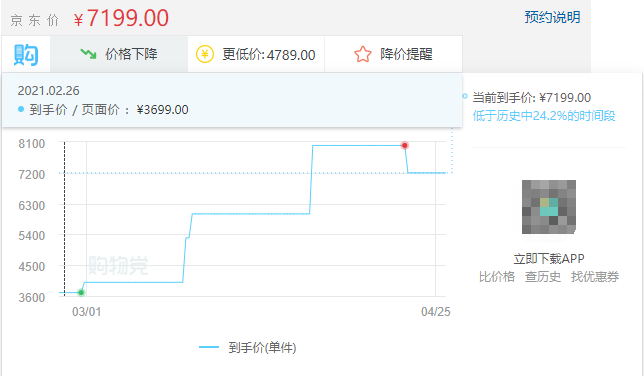Open the 更低价:4789.00 lower price tab
Viewport: 644px width, 376px height.
(256, 54)
